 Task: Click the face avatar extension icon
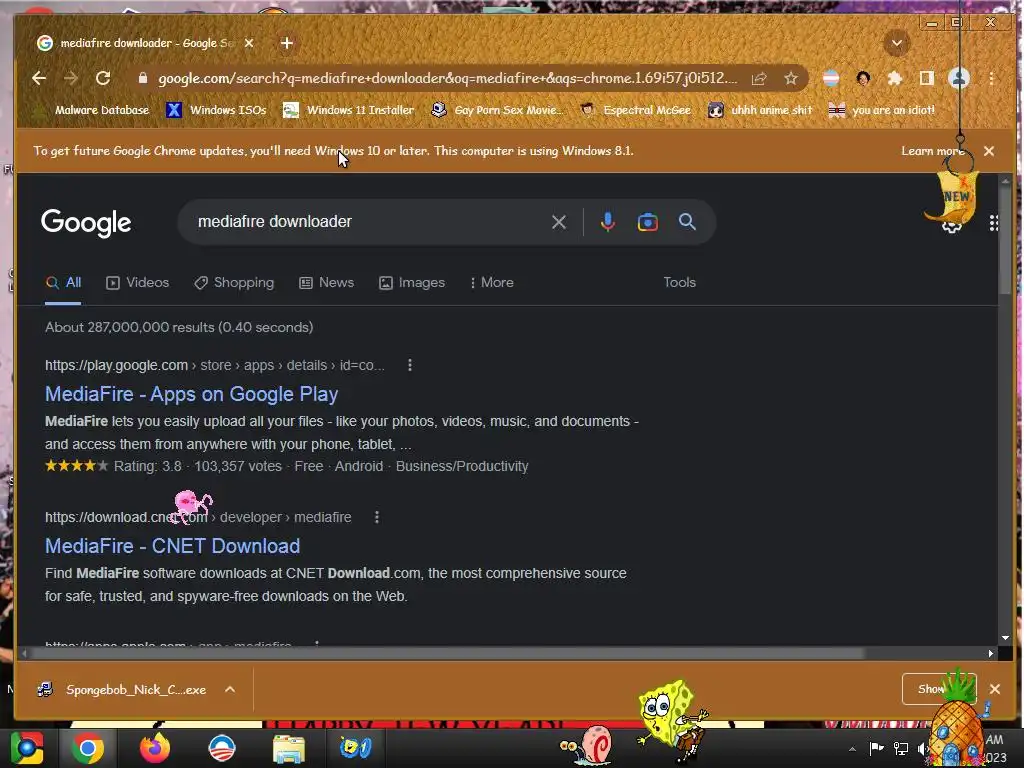point(863,79)
